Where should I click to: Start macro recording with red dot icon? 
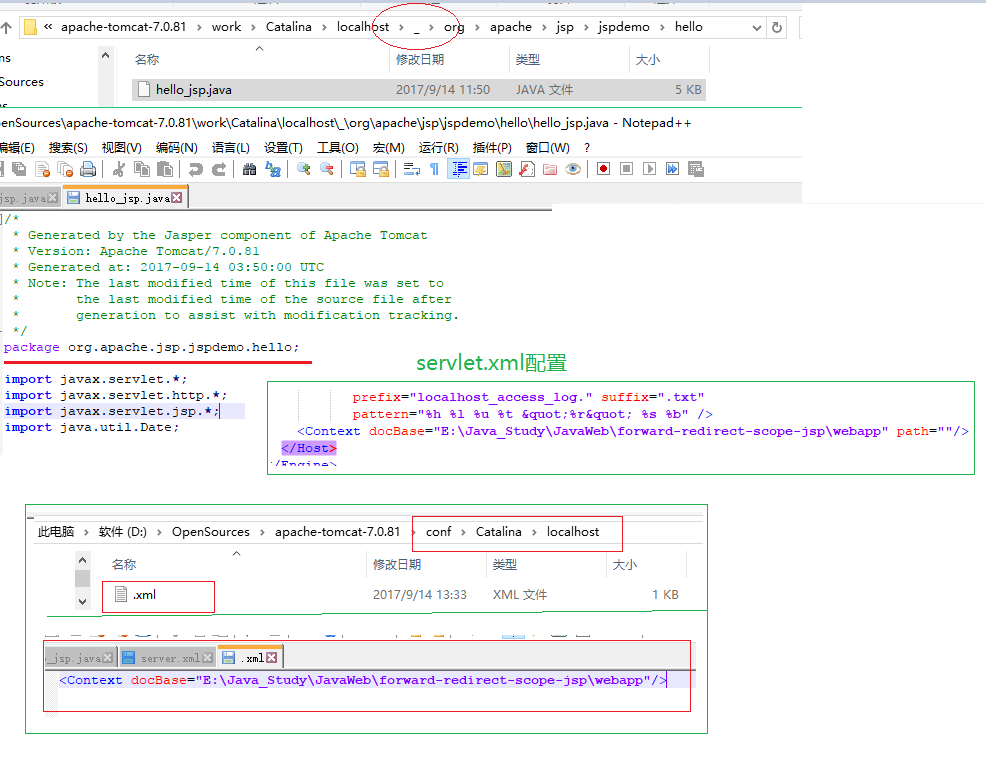(x=604, y=169)
